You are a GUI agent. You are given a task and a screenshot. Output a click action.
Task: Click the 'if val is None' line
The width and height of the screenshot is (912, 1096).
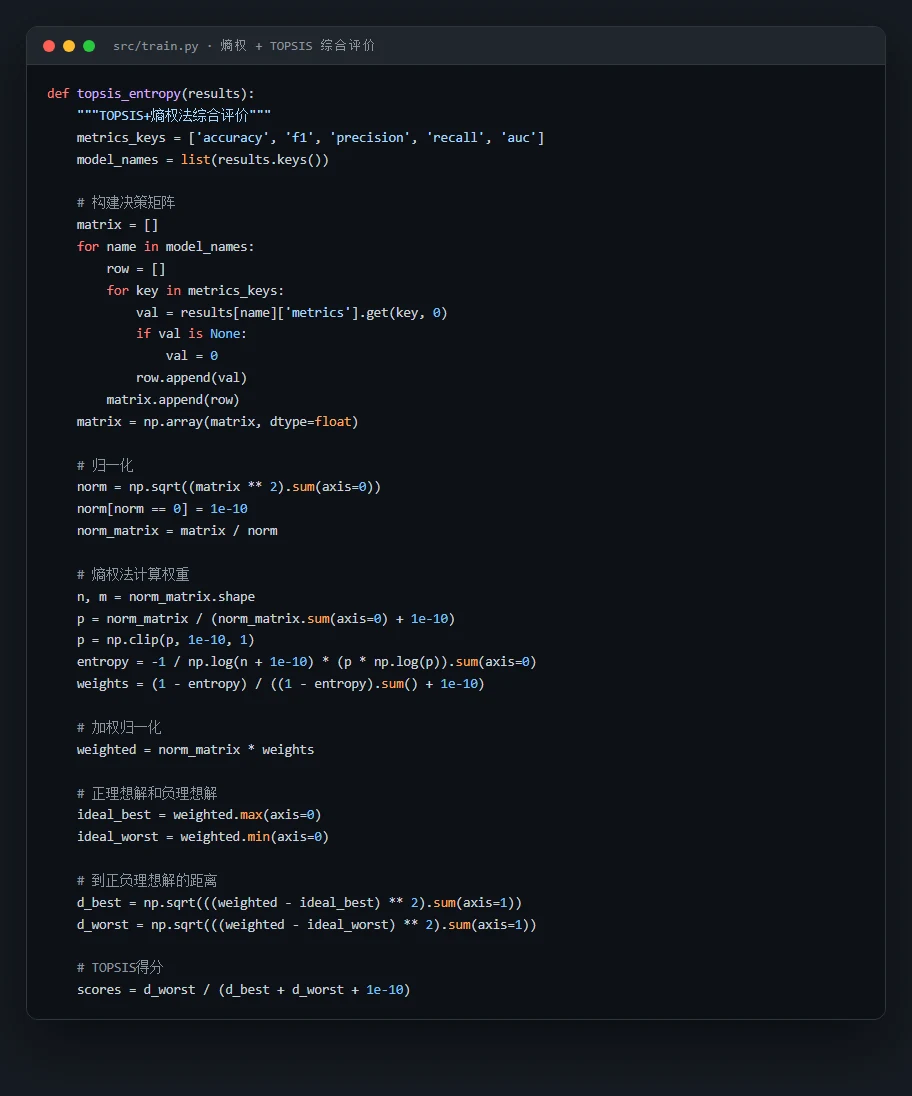(191, 334)
